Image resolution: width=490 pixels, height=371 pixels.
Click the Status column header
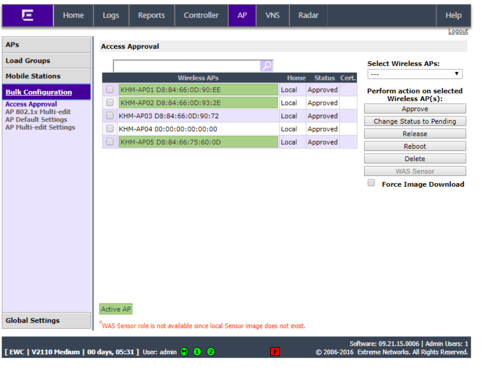pyautogui.click(x=324, y=78)
